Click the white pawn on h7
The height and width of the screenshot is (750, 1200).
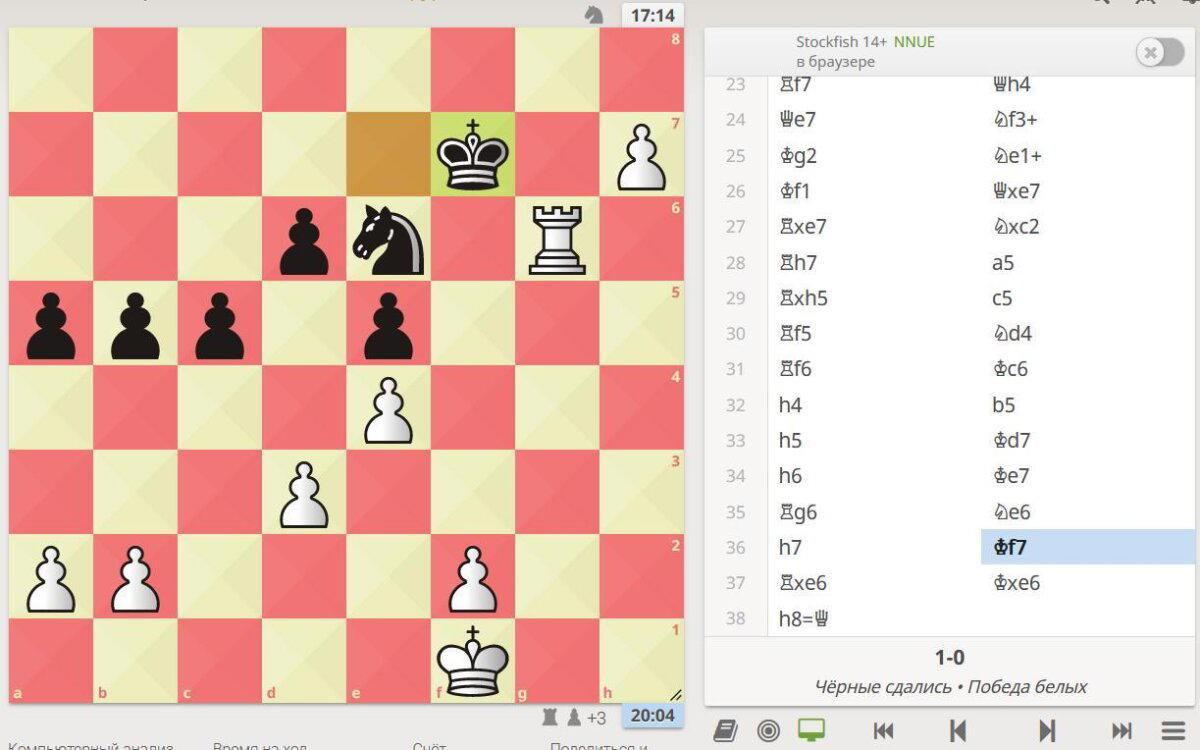click(642, 154)
